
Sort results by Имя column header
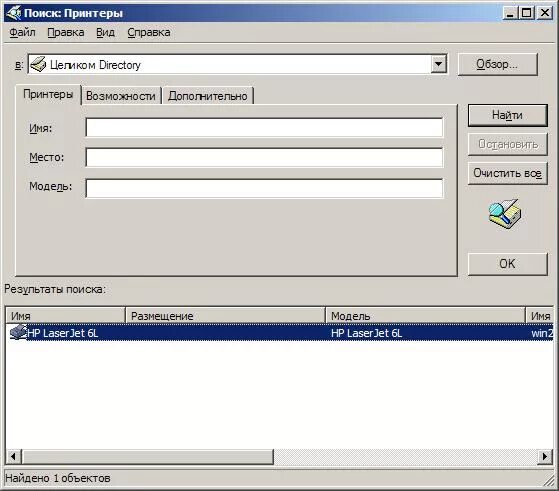point(65,316)
